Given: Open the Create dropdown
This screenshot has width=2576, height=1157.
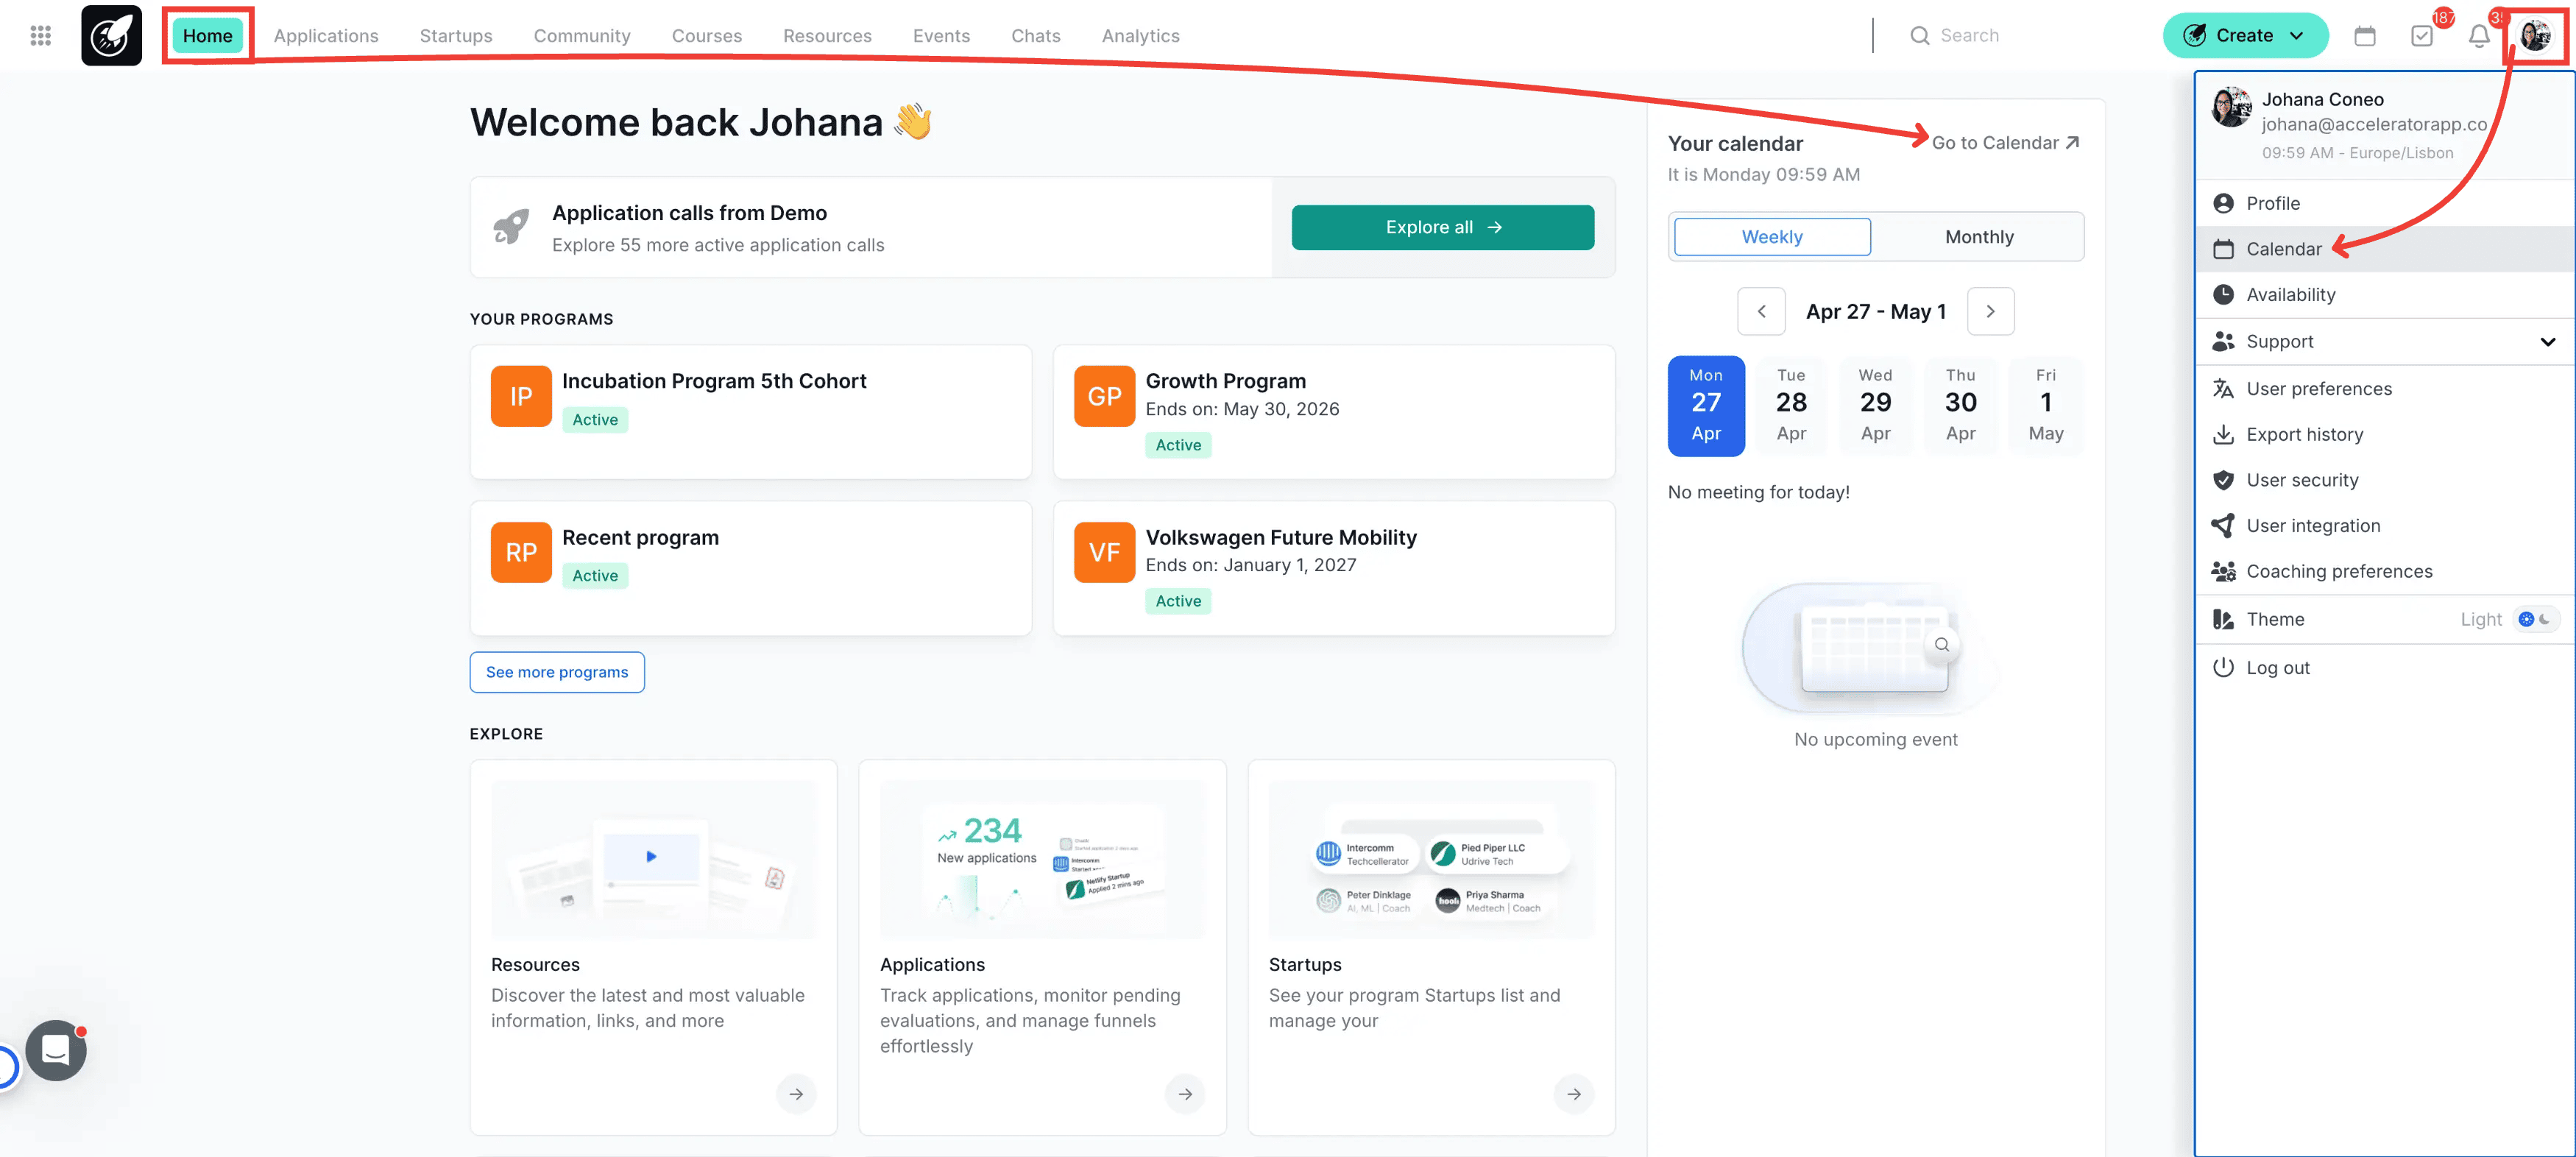Looking at the screenshot, I should click(2244, 36).
